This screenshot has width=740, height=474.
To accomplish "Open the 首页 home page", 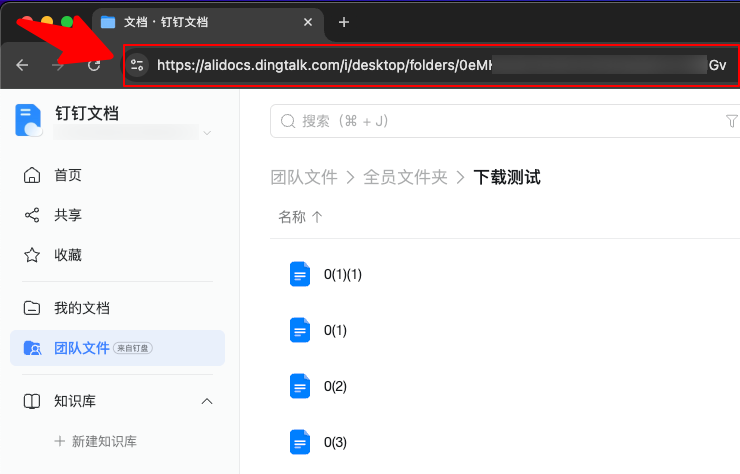I will click(67, 175).
